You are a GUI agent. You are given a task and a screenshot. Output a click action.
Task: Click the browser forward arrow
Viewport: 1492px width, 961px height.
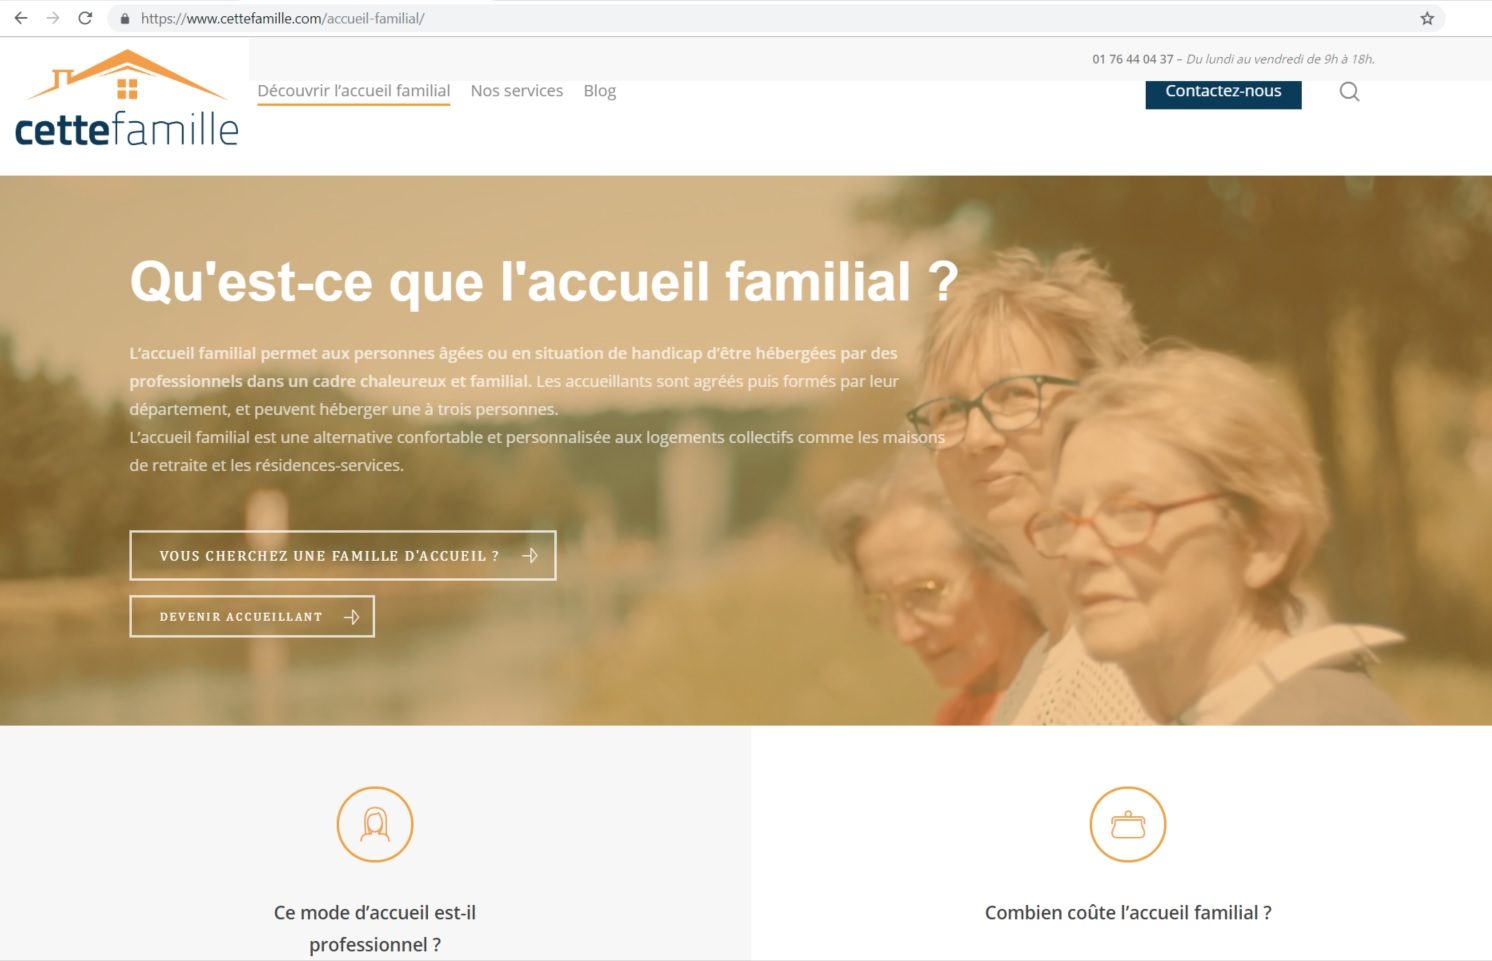pos(53,18)
